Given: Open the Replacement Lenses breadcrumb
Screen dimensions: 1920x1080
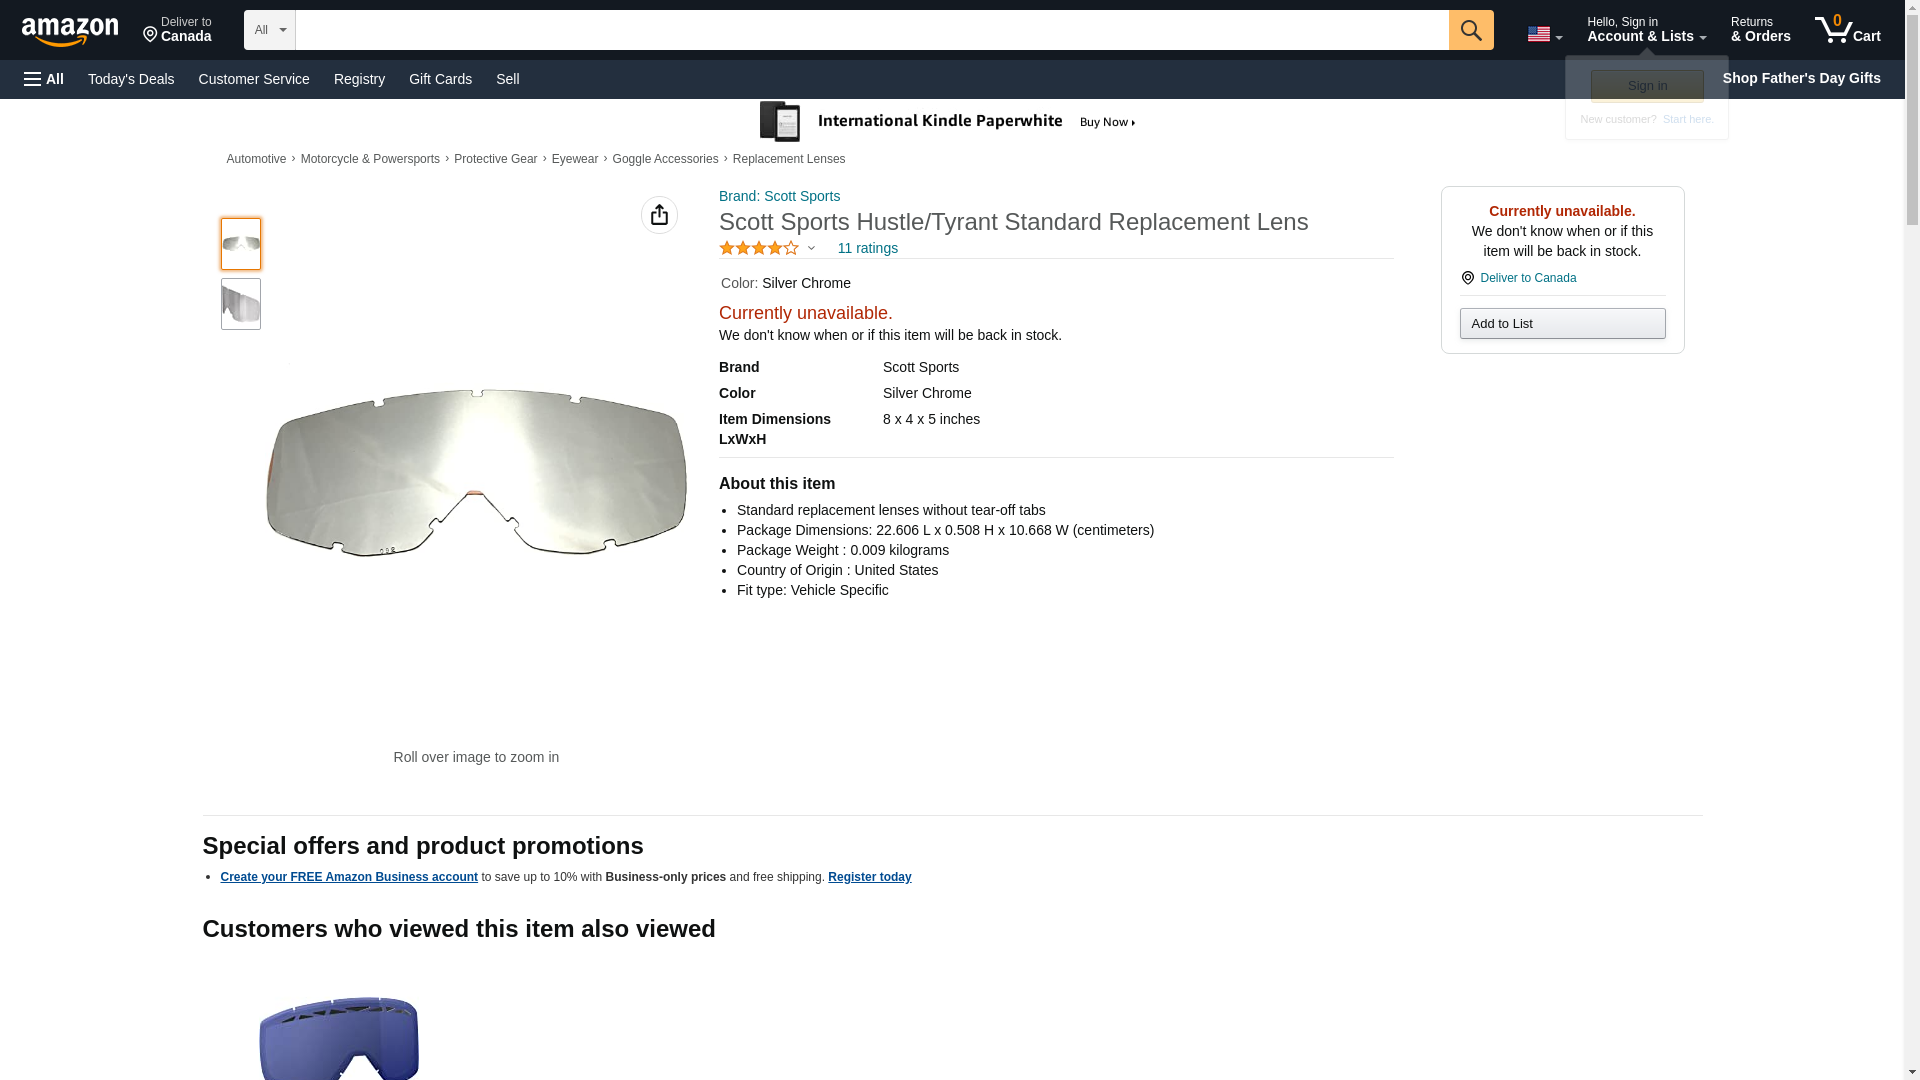Looking at the screenshot, I should click(788, 159).
